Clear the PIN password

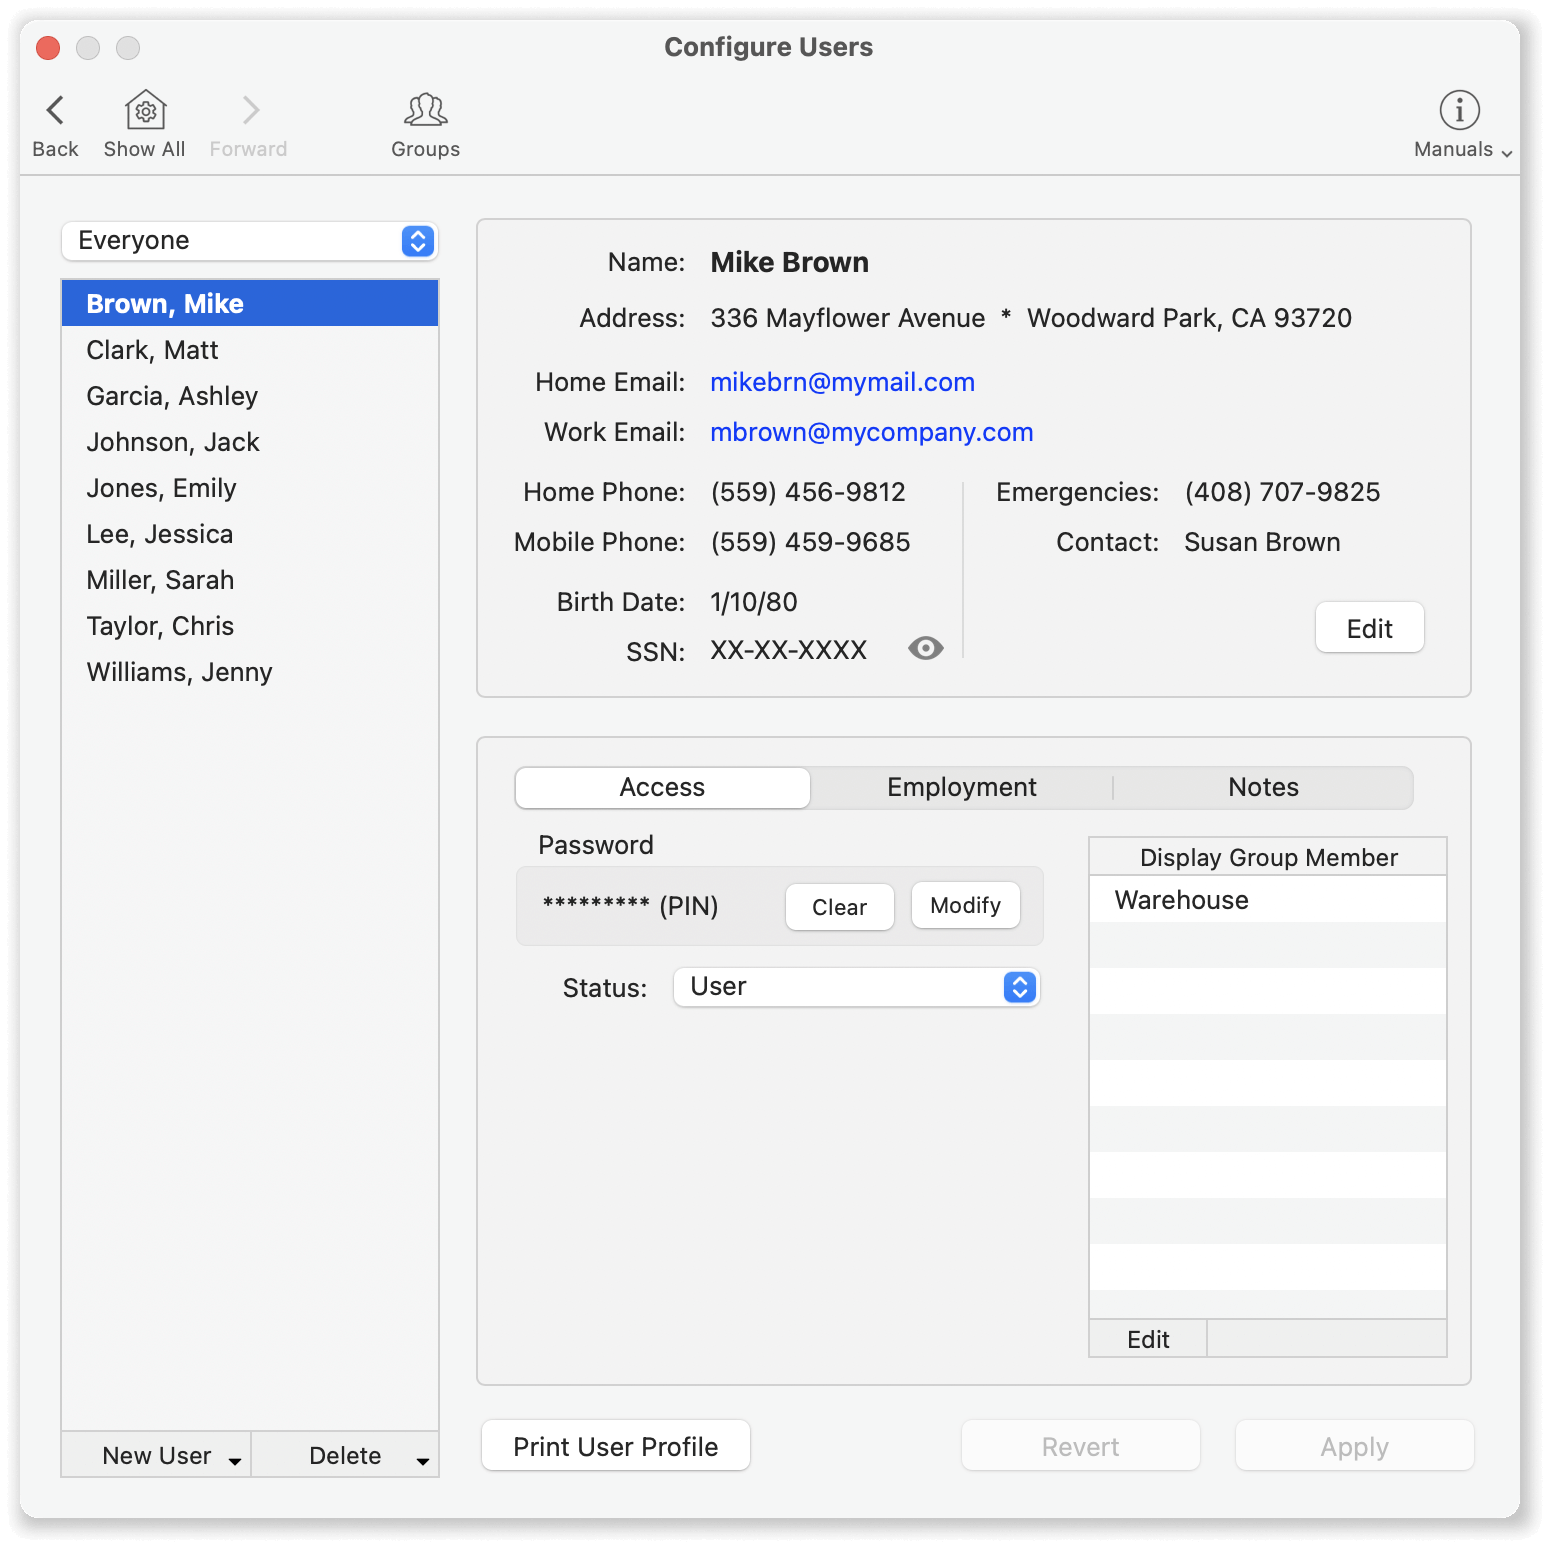(x=840, y=907)
